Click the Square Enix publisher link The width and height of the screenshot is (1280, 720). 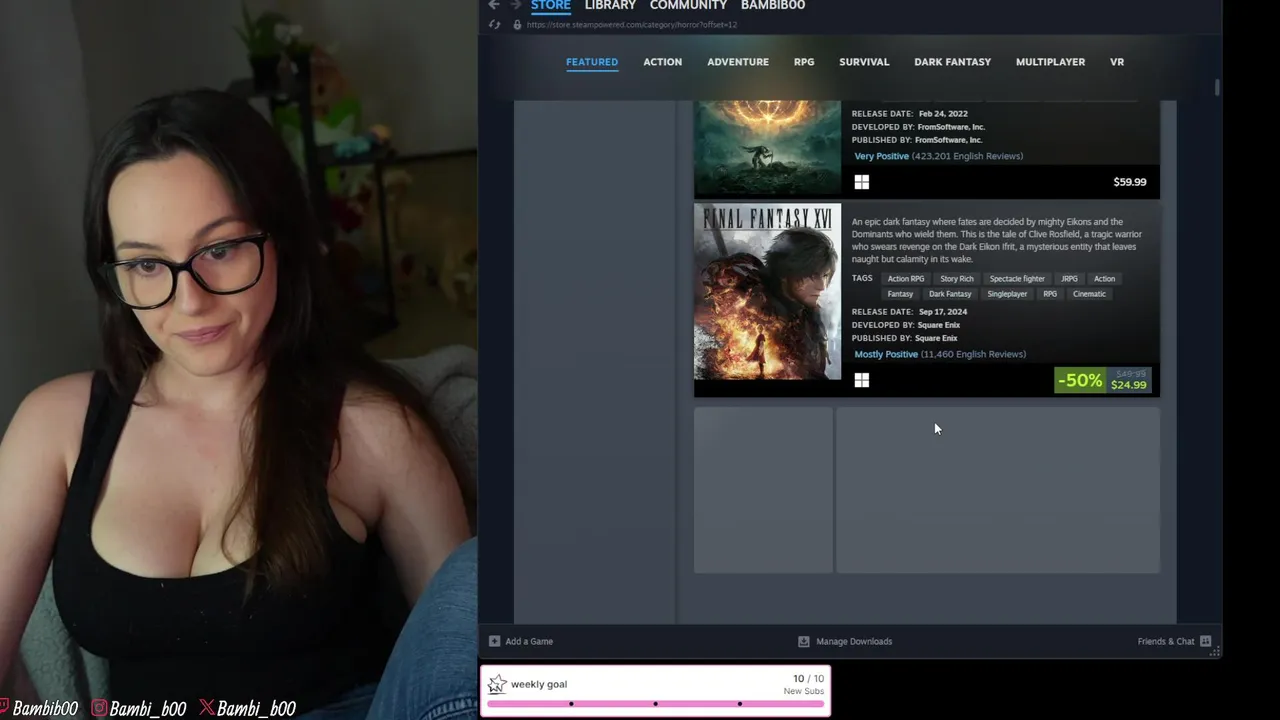coord(936,338)
